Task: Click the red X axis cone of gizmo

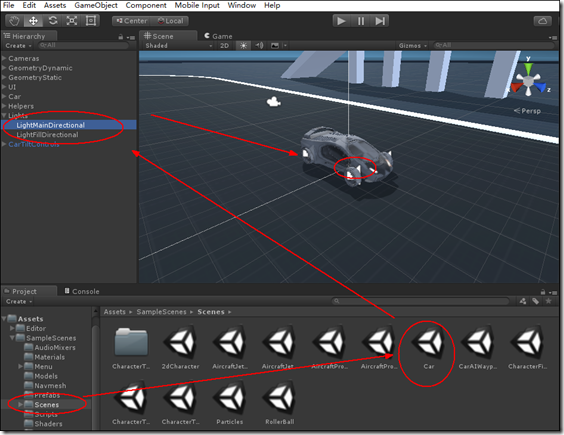Action: (516, 87)
